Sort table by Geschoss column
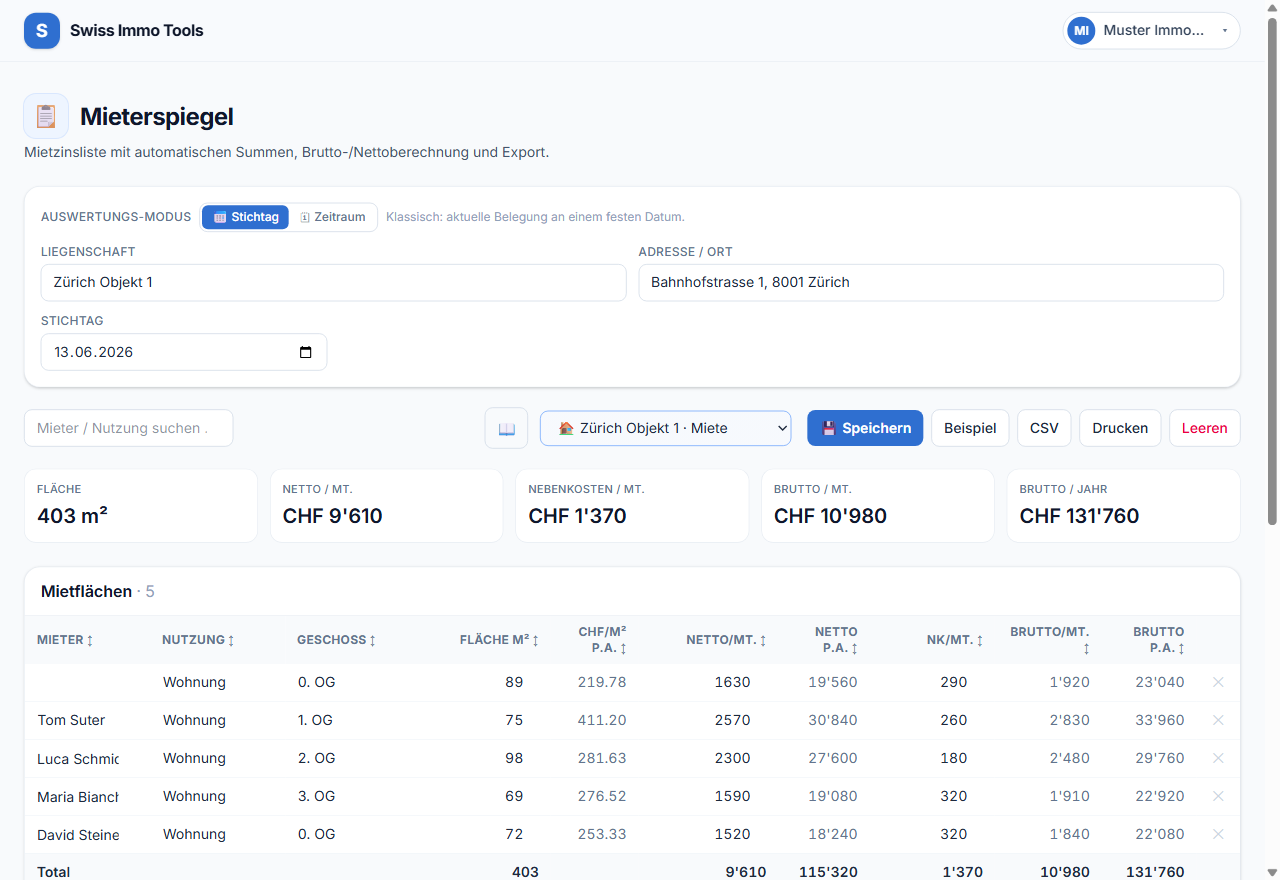 point(337,640)
